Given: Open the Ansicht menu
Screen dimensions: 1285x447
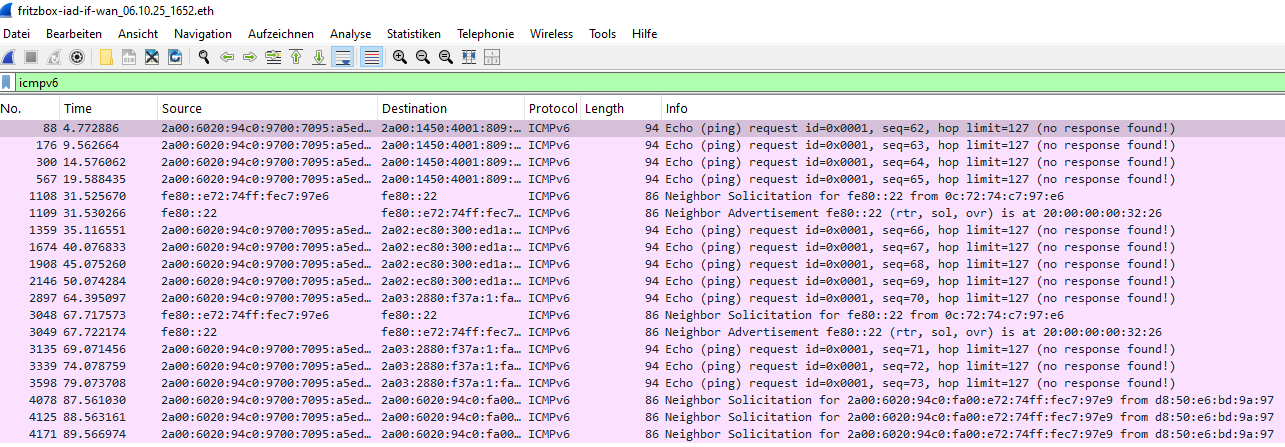Looking at the screenshot, I should pyautogui.click(x=138, y=34).
